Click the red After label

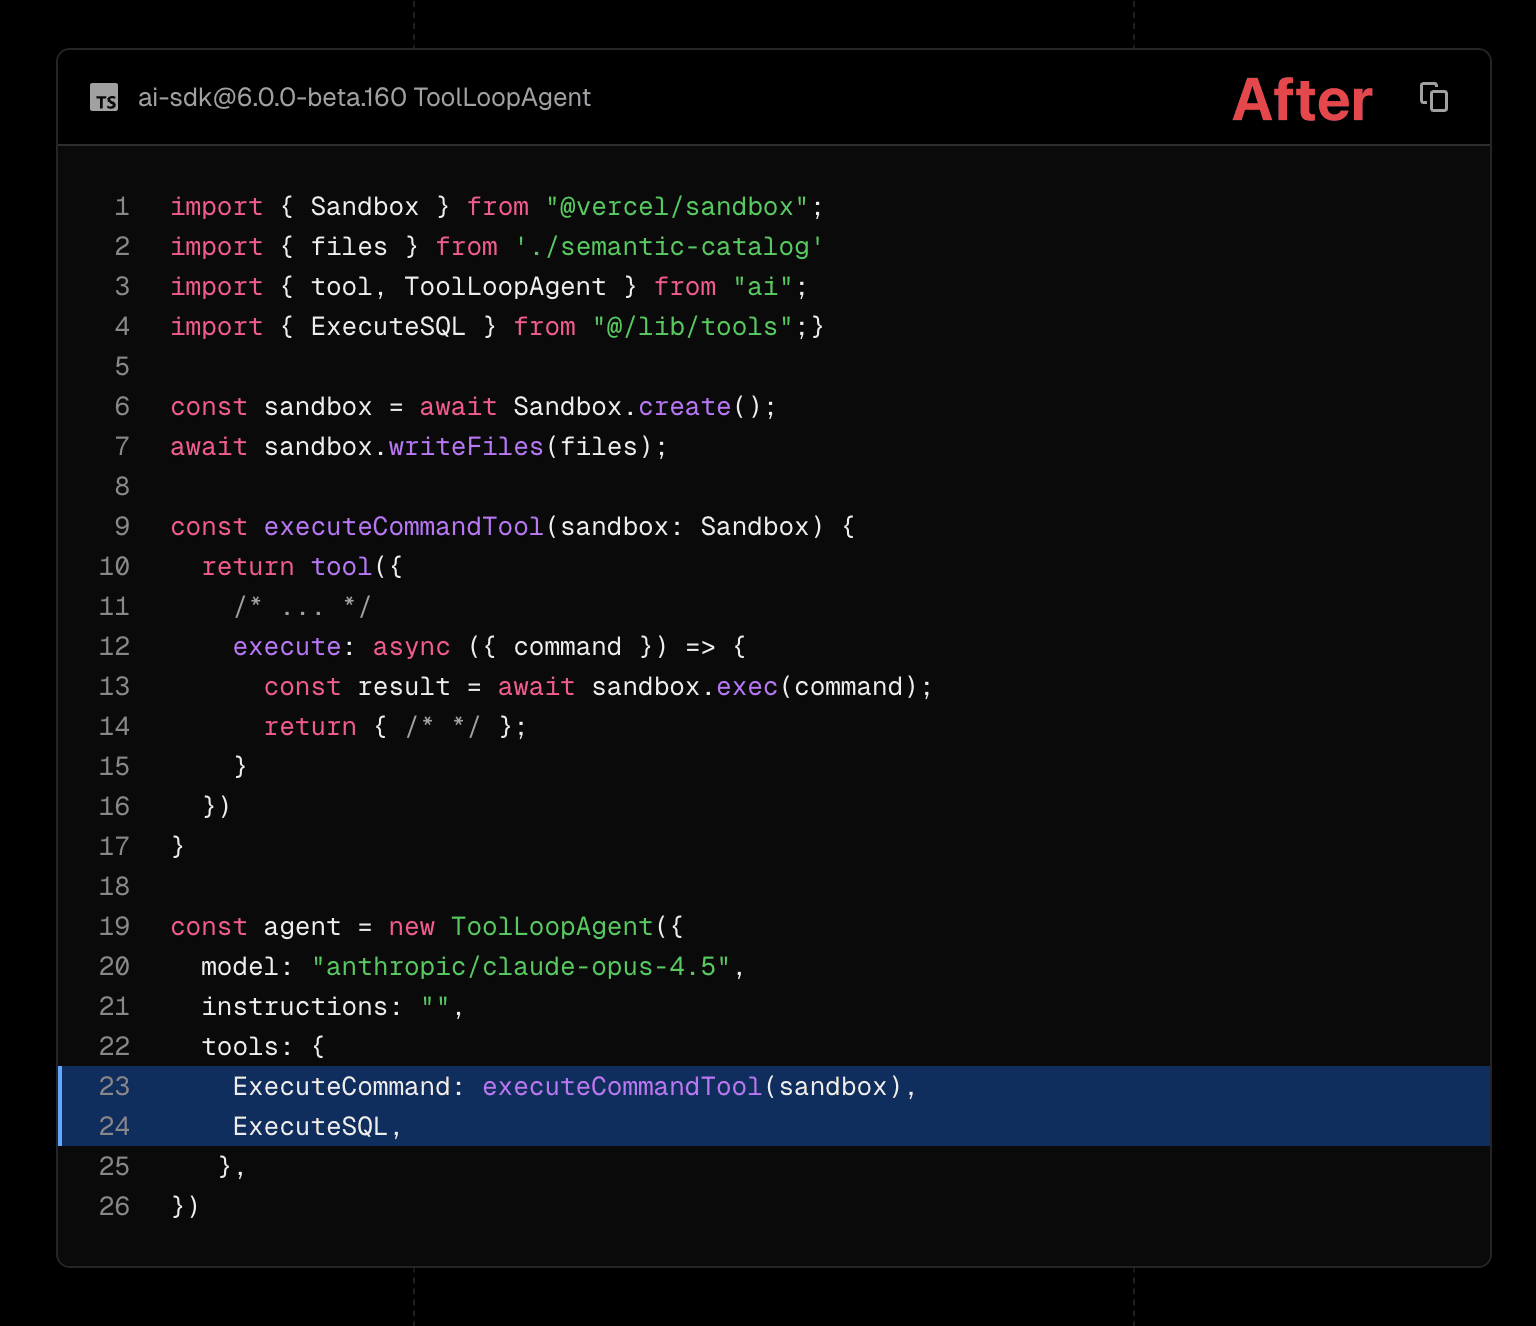[x=1301, y=100]
